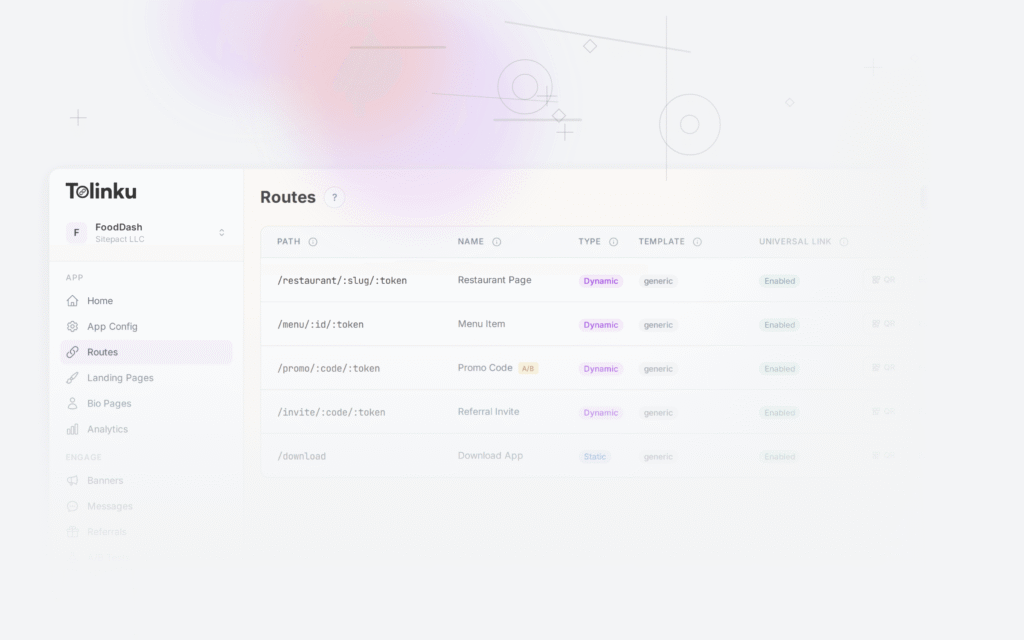Image resolution: width=1024 pixels, height=640 pixels.
Task: Click the Tolinku logo
Action: coord(101,191)
